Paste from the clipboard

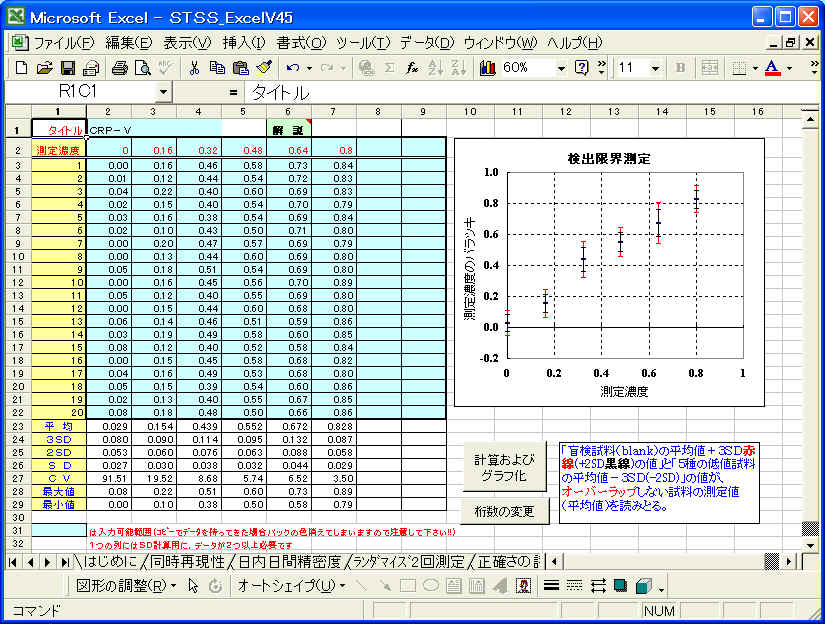point(240,68)
